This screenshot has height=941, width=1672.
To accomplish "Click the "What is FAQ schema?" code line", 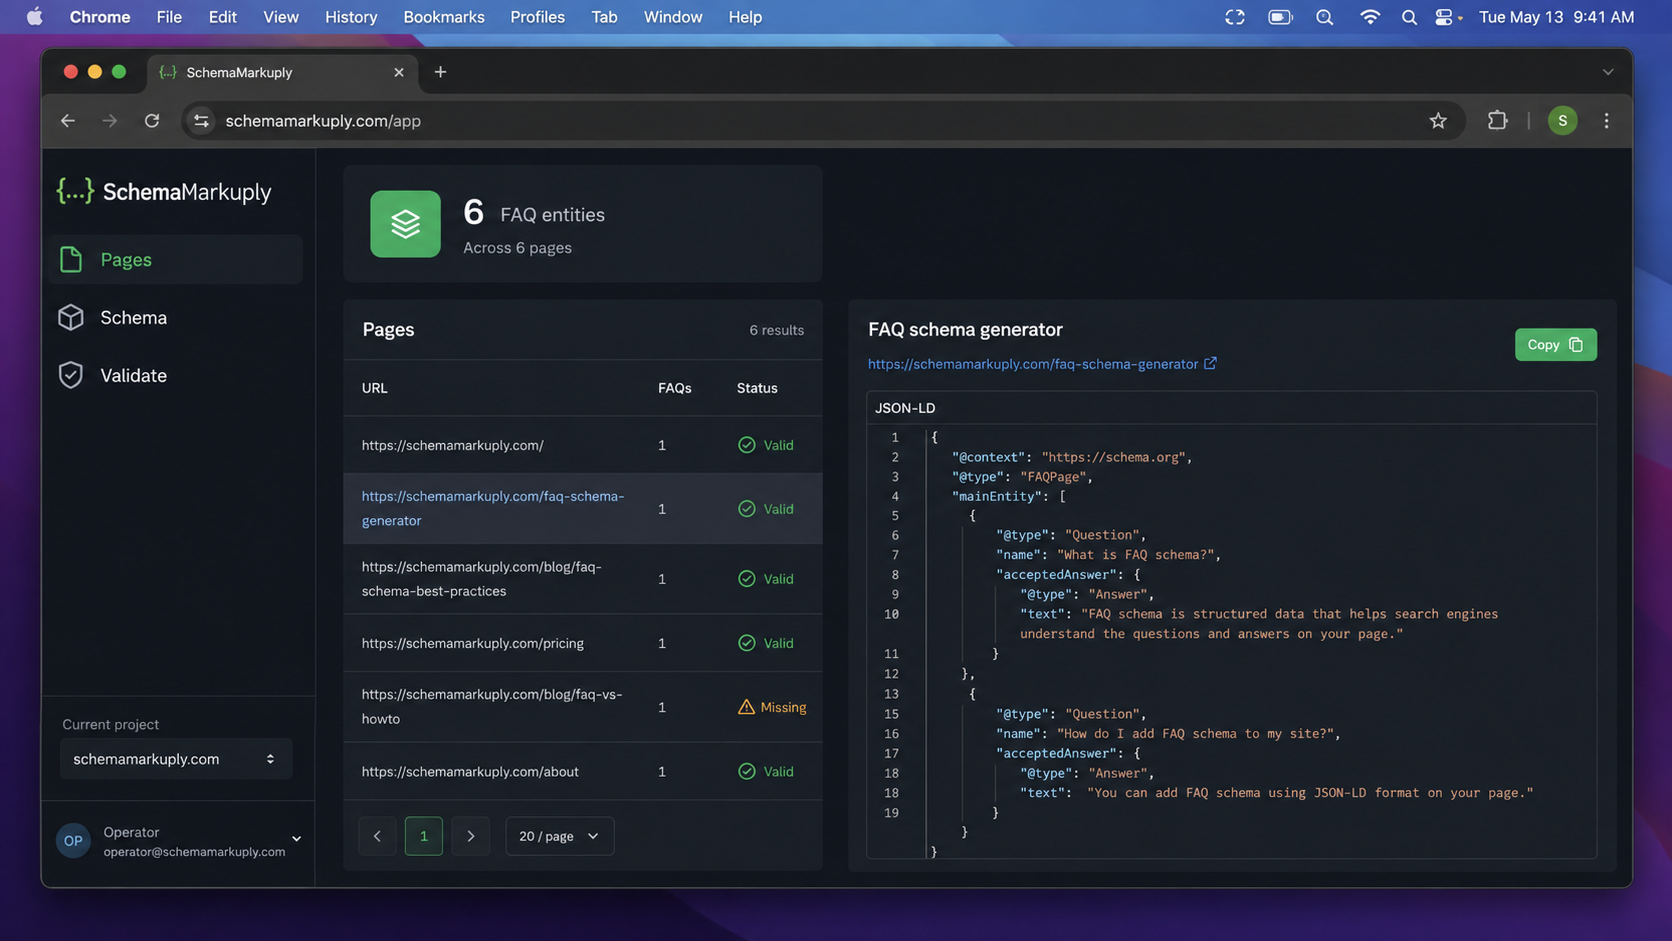I will (1108, 555).
